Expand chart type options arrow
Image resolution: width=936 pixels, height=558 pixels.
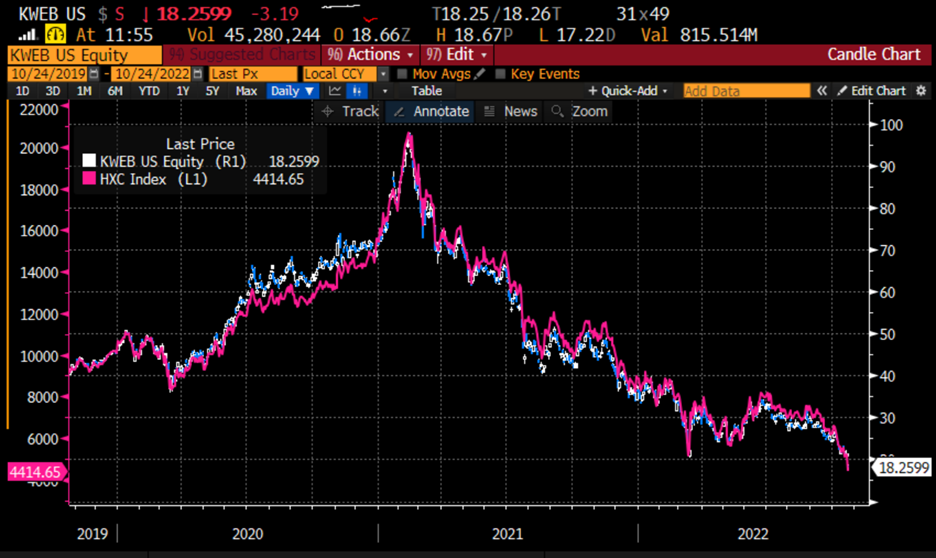(x=385, y=91)
